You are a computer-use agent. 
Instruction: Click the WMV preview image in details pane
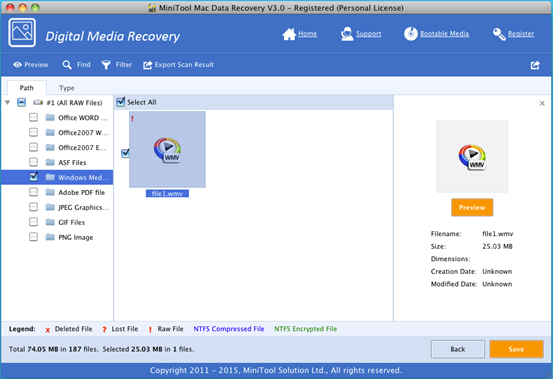[472, 157]
